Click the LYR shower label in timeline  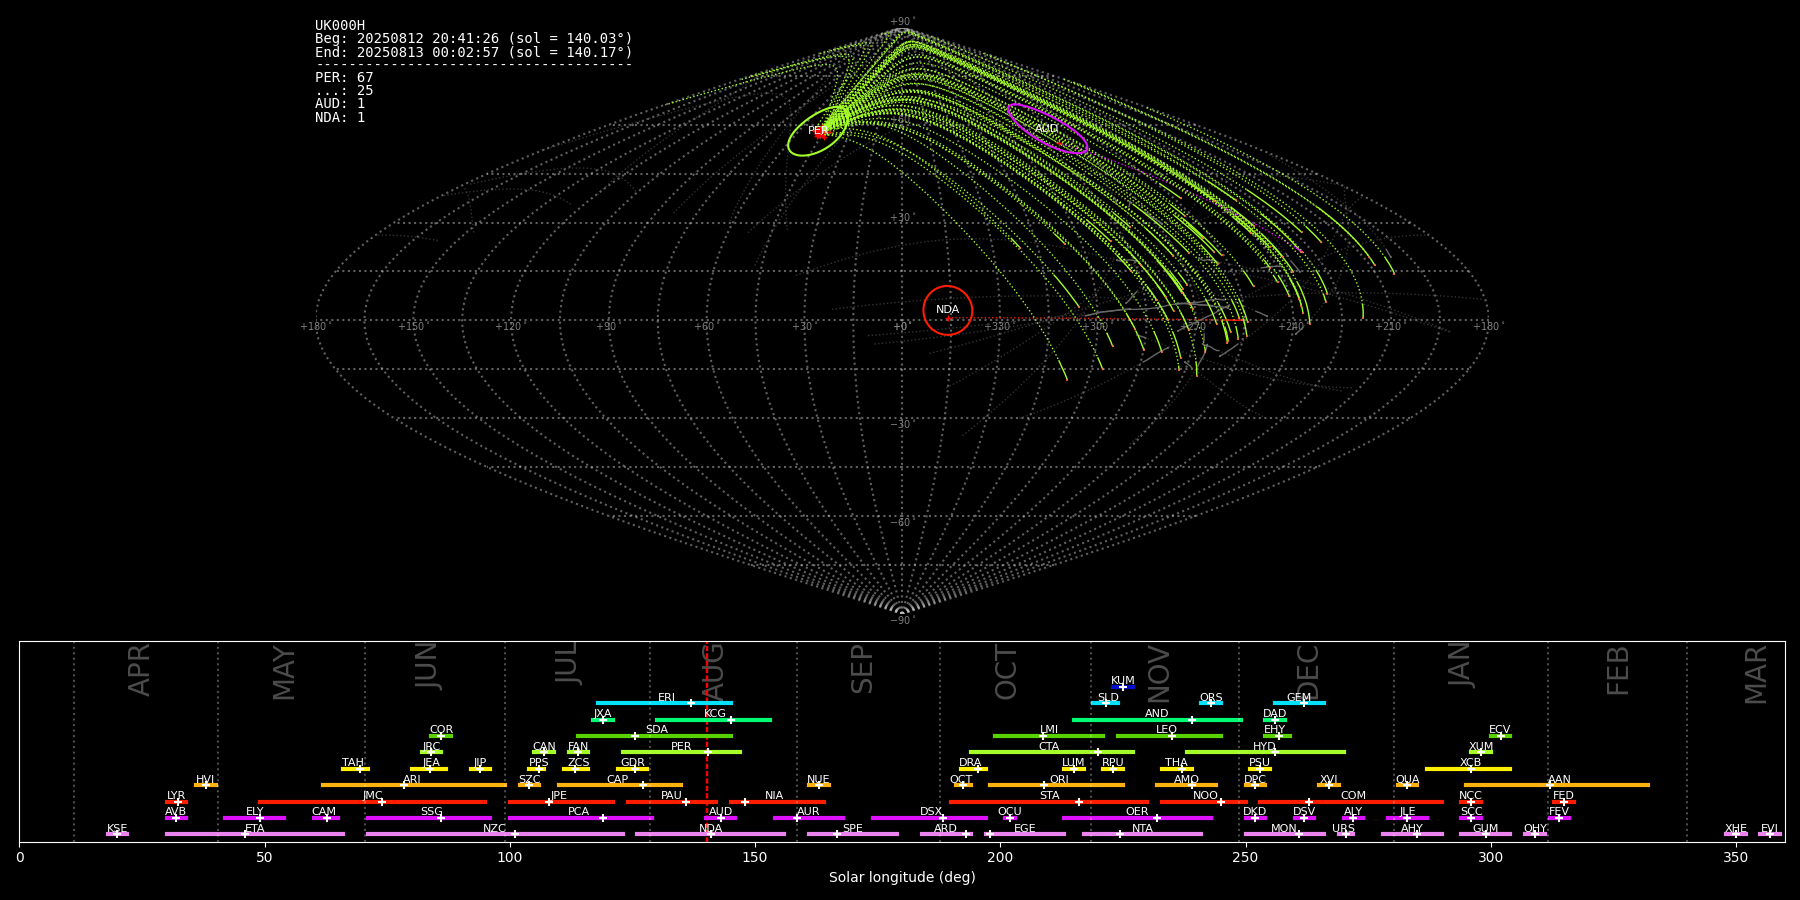(x=176, y=796)
